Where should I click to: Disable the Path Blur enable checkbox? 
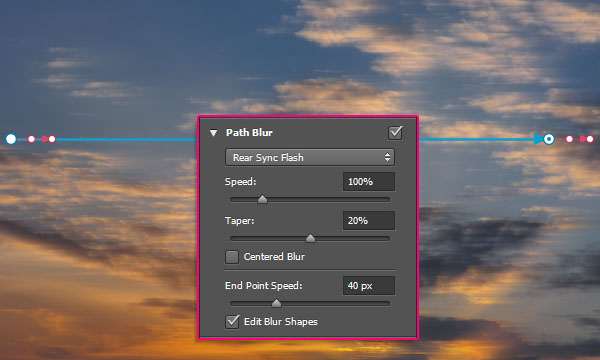395,133
